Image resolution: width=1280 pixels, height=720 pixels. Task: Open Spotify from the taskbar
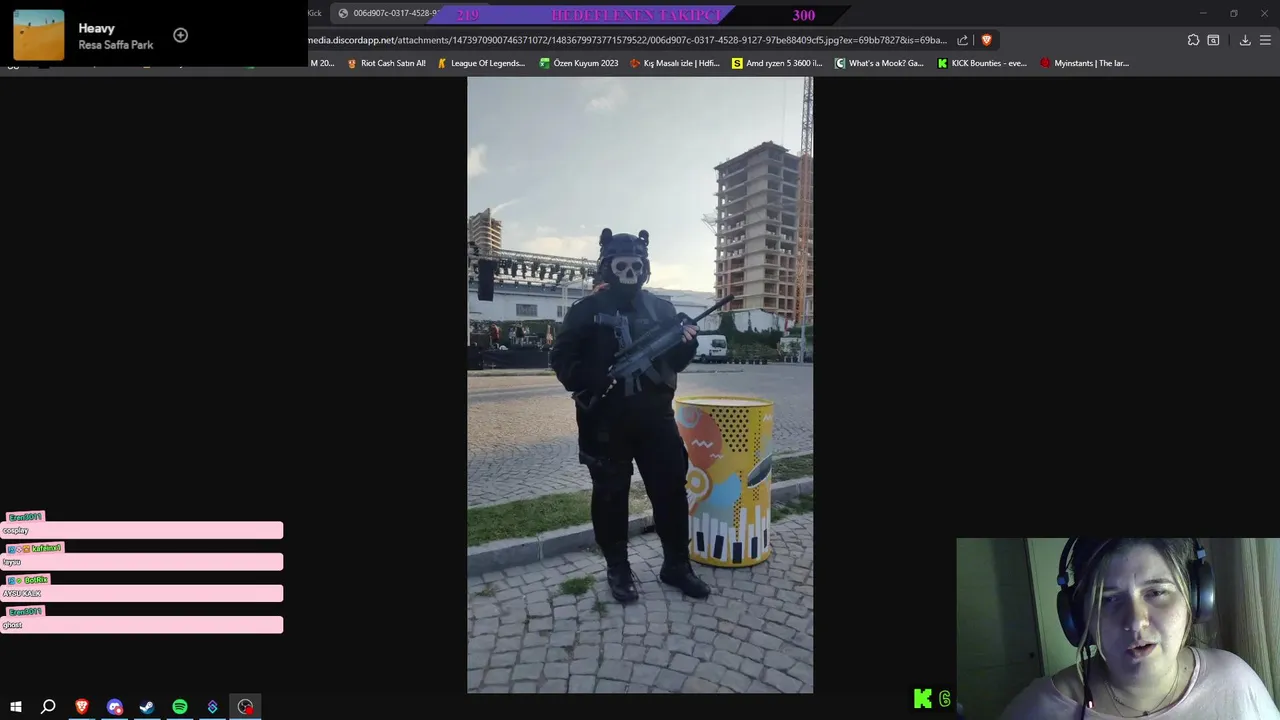click(180, 707)
